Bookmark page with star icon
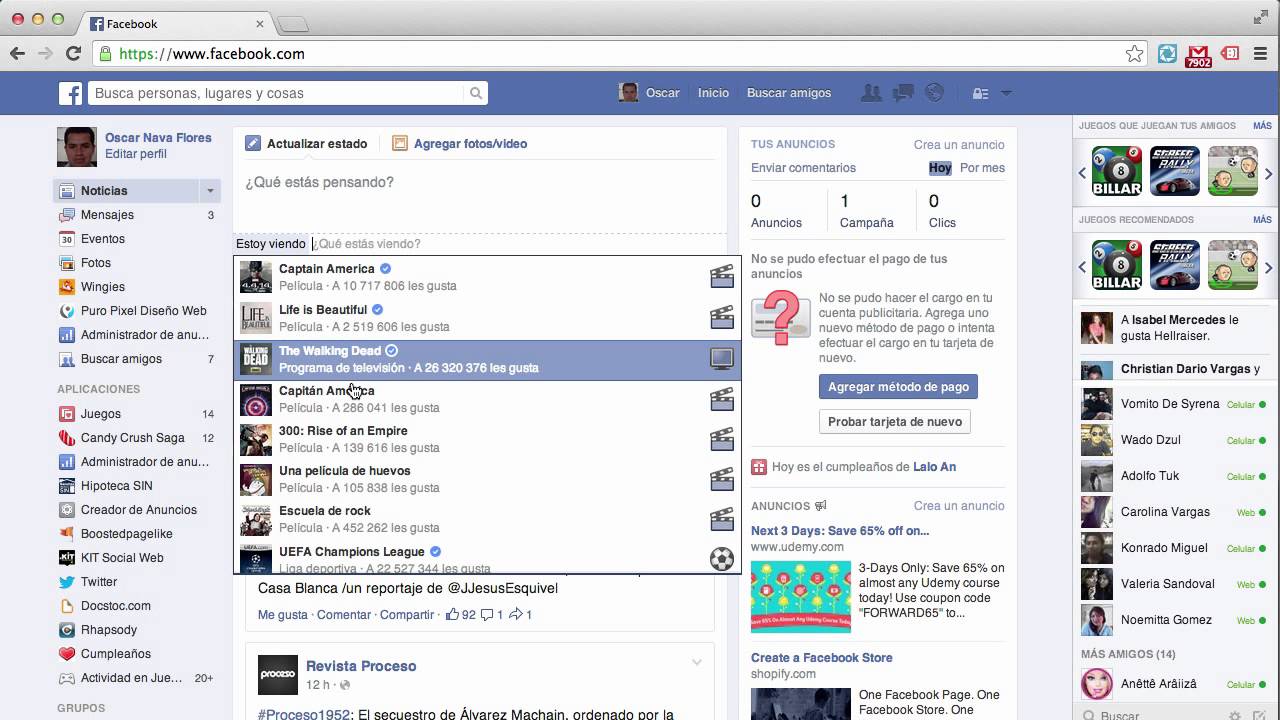The width and height of the screenshot is (1280, 720). click(x=1134, y=54)
